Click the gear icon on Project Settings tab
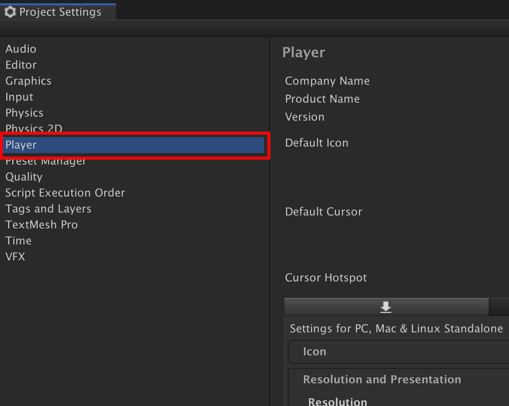509x406 pixels. (x=10, y=12)
